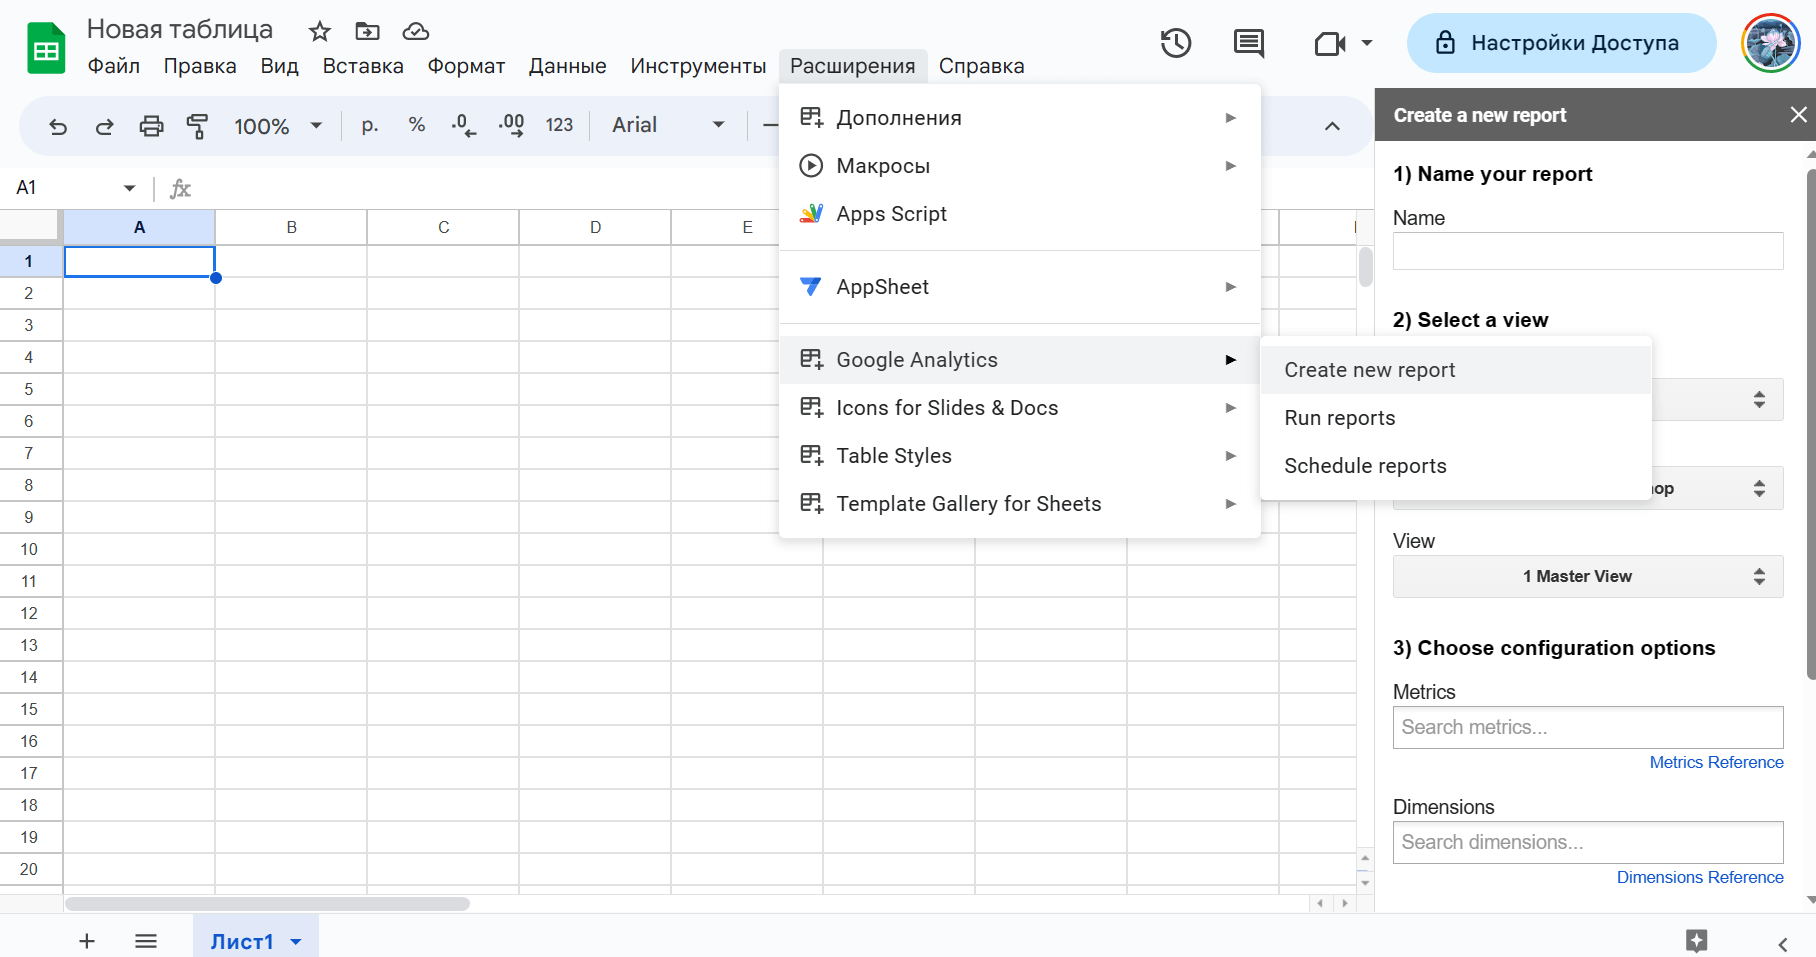Open the Инструменты menu
The image size is (1816, 957).
(698, 66)
